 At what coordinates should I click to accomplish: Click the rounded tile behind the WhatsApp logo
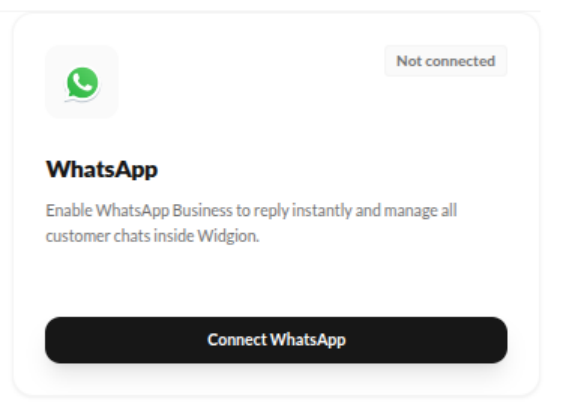point(82,81)
